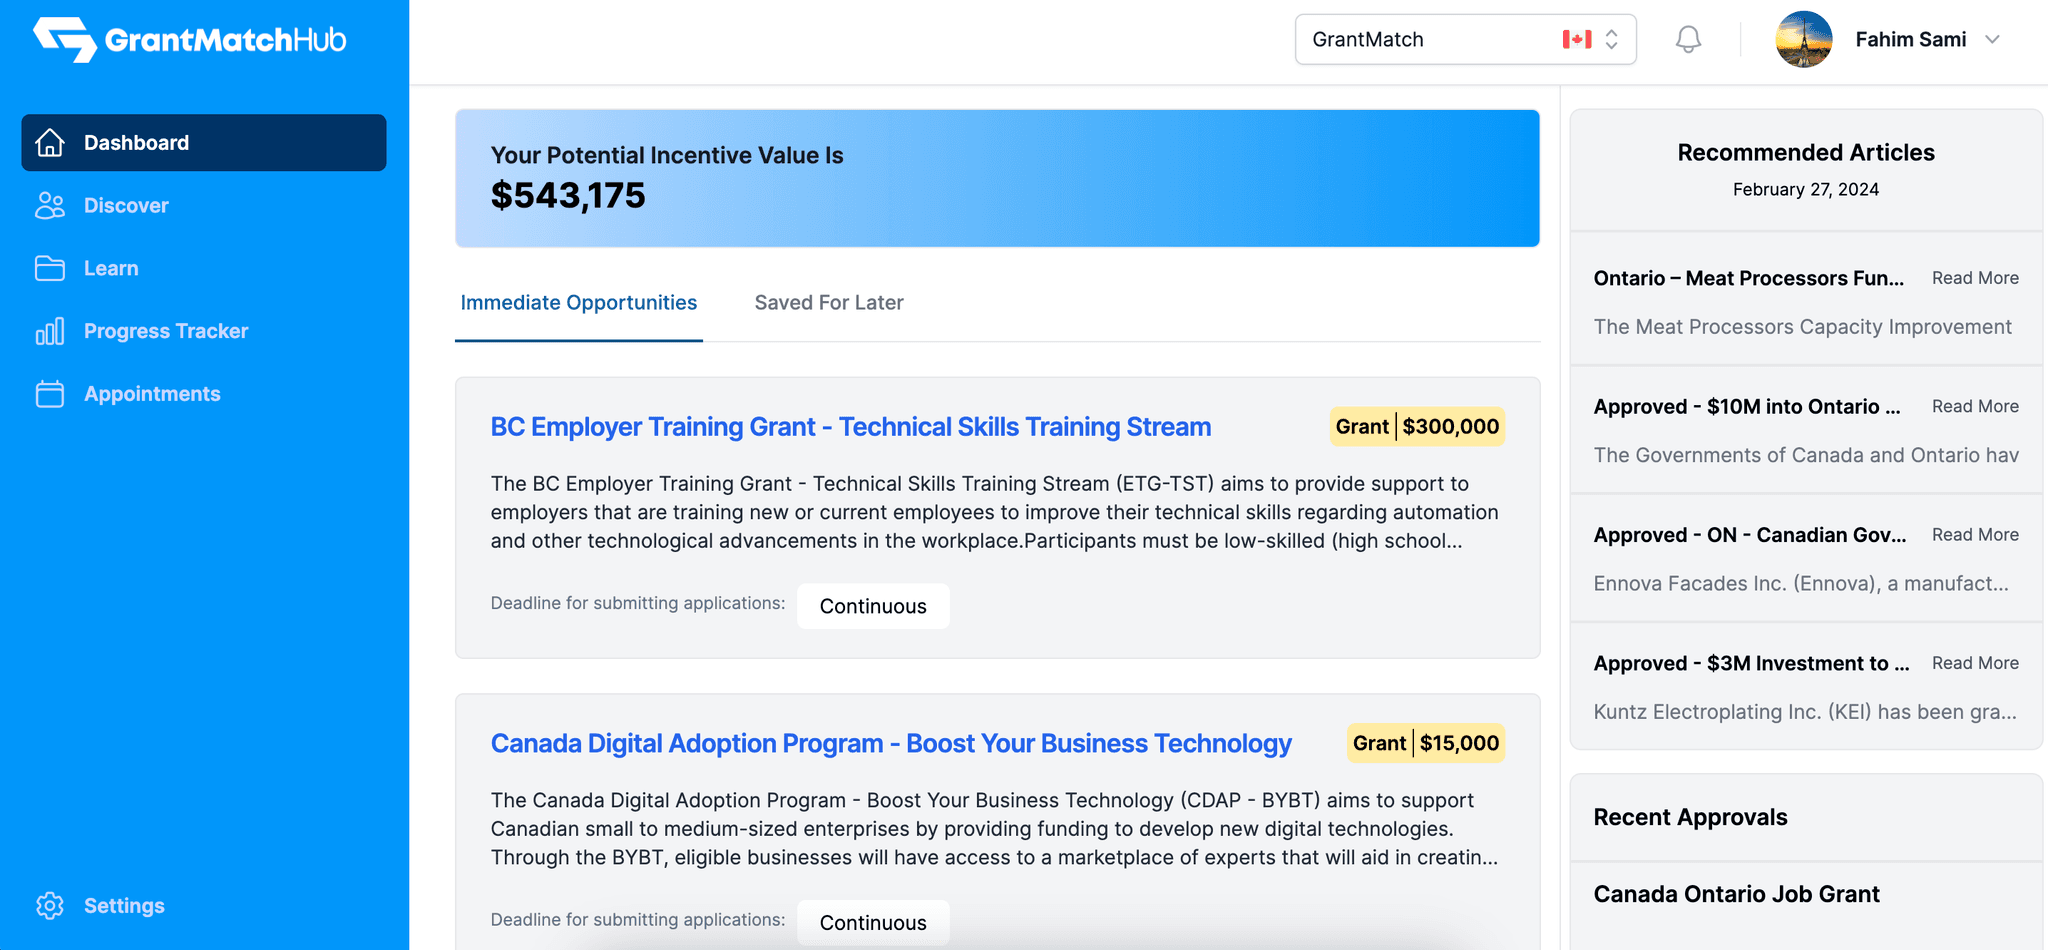This screenshot has width=2048, height=950.
Task: Click Fahim Sami's profile picture
Action: (1804, 39)
